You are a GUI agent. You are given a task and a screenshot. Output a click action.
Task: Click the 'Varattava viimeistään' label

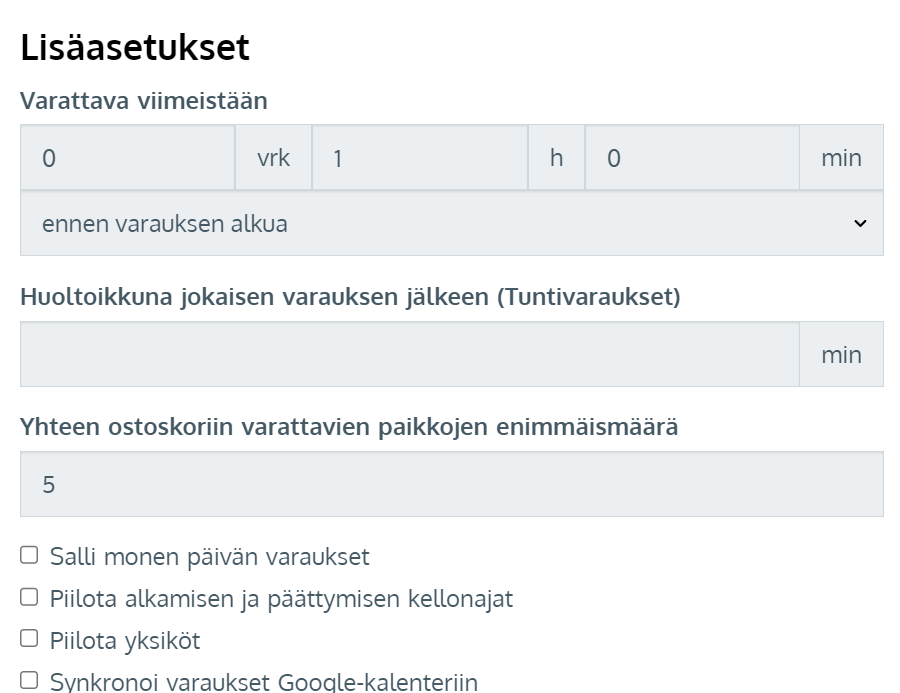click(x=143, y=101)
